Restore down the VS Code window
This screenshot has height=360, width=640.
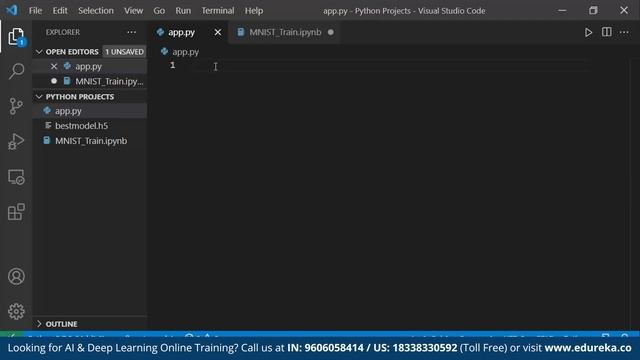(593, 11)
